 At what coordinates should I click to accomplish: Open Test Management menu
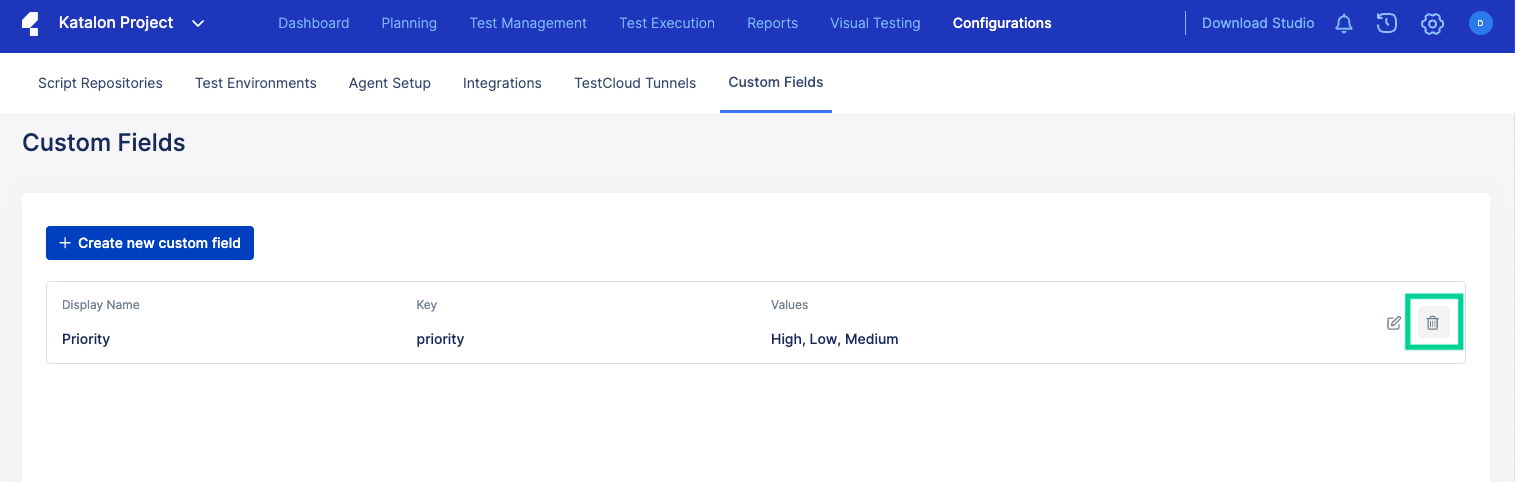(x=528, y=23)
